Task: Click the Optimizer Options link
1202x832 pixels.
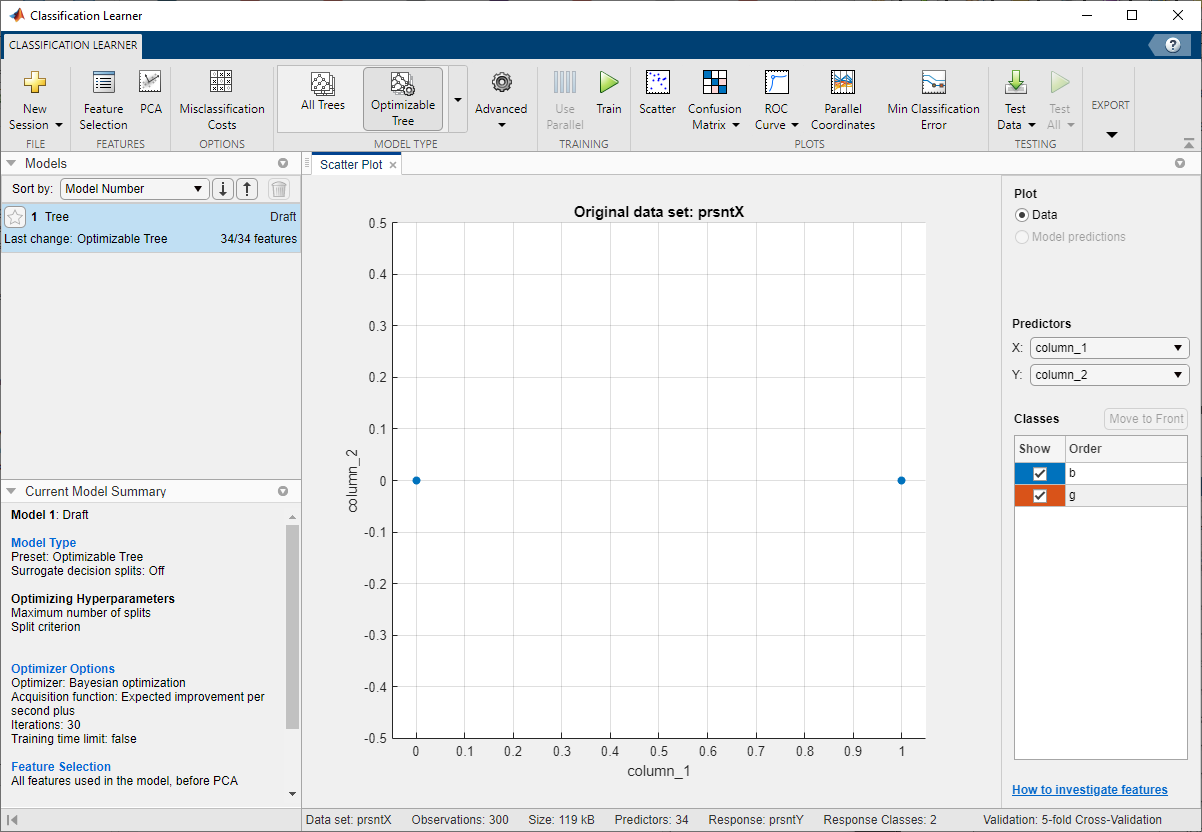Action: tap(63, 669)
